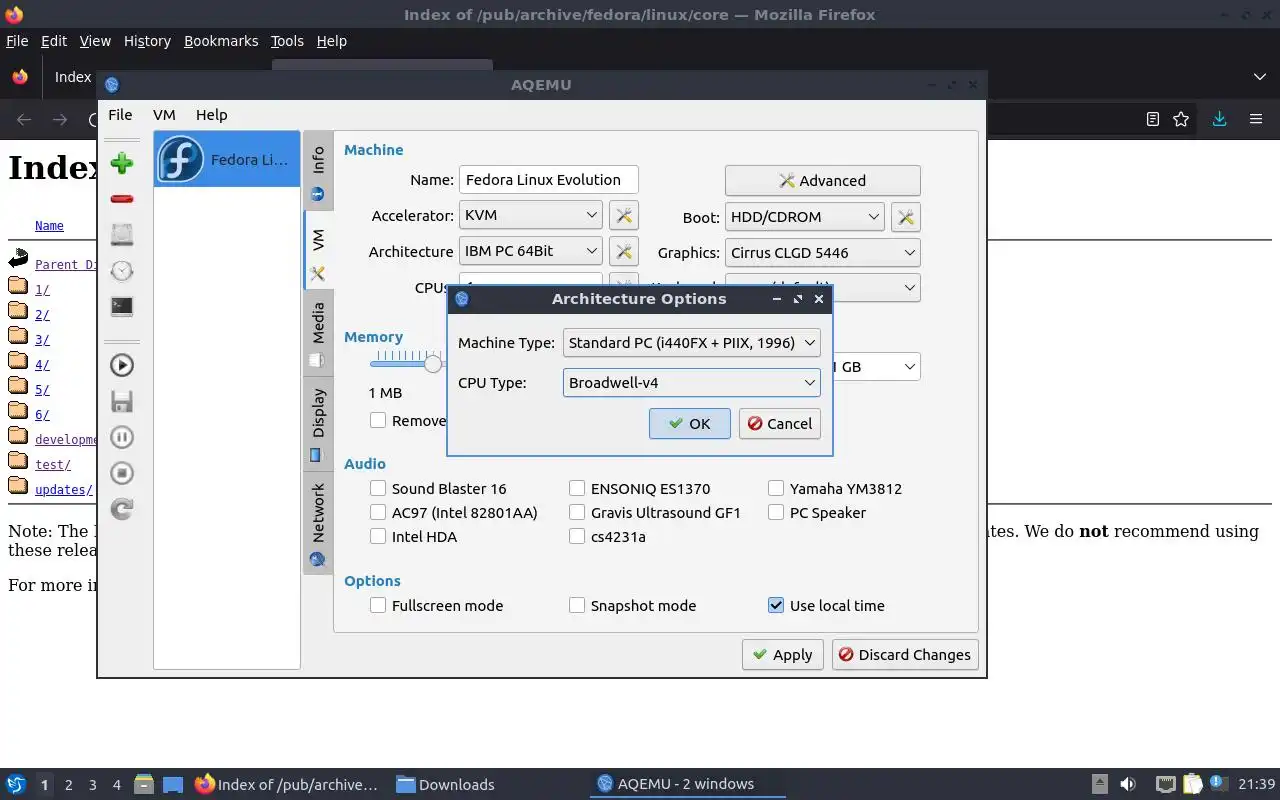Open accelerator settings wrench icon
This screenshot has height=800, width=1280.
tap(623, 215)
